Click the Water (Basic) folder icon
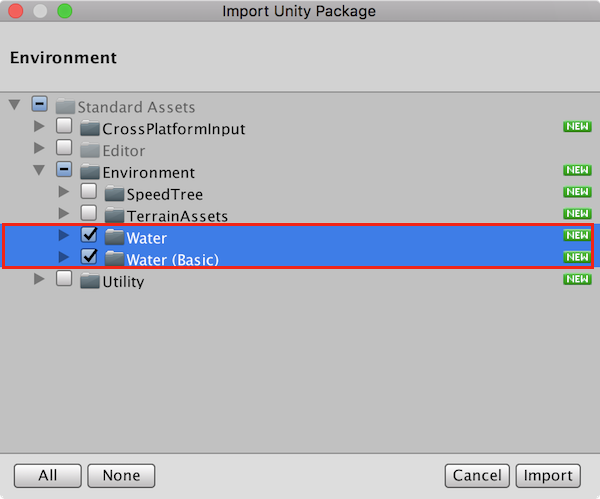600x499 pixels. click(113, 259)
